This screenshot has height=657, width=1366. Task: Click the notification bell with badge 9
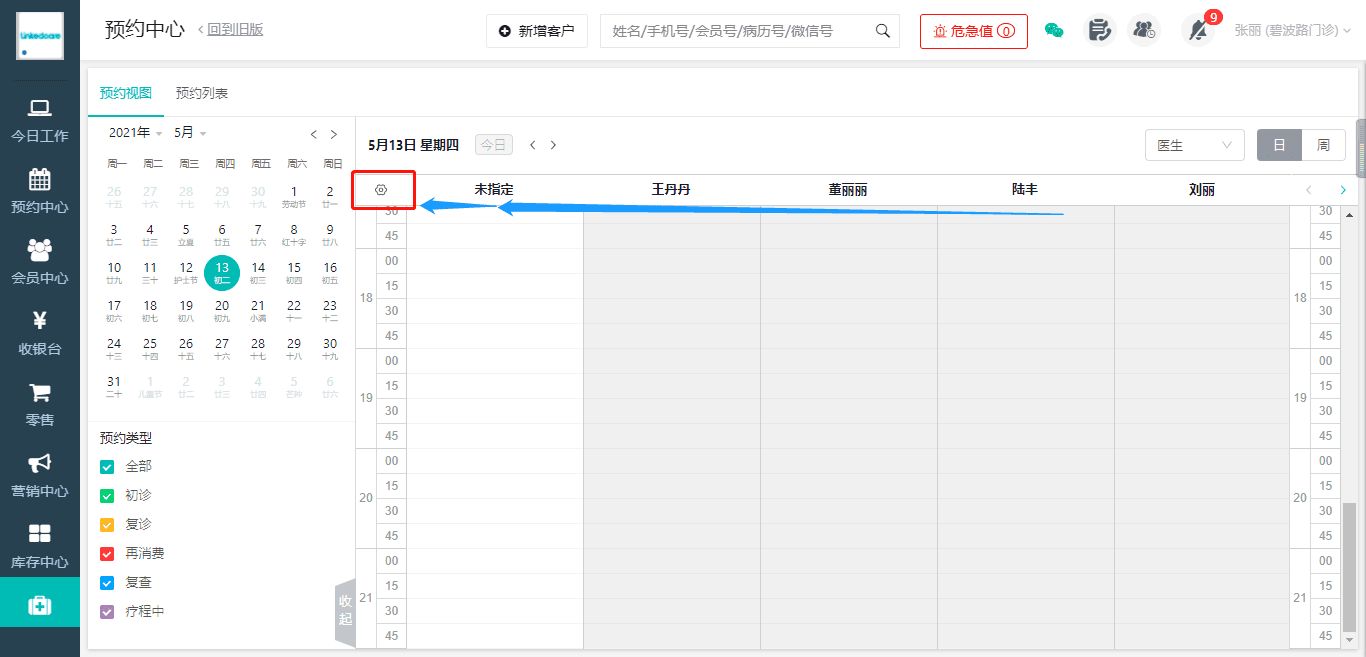point(1197,30)
